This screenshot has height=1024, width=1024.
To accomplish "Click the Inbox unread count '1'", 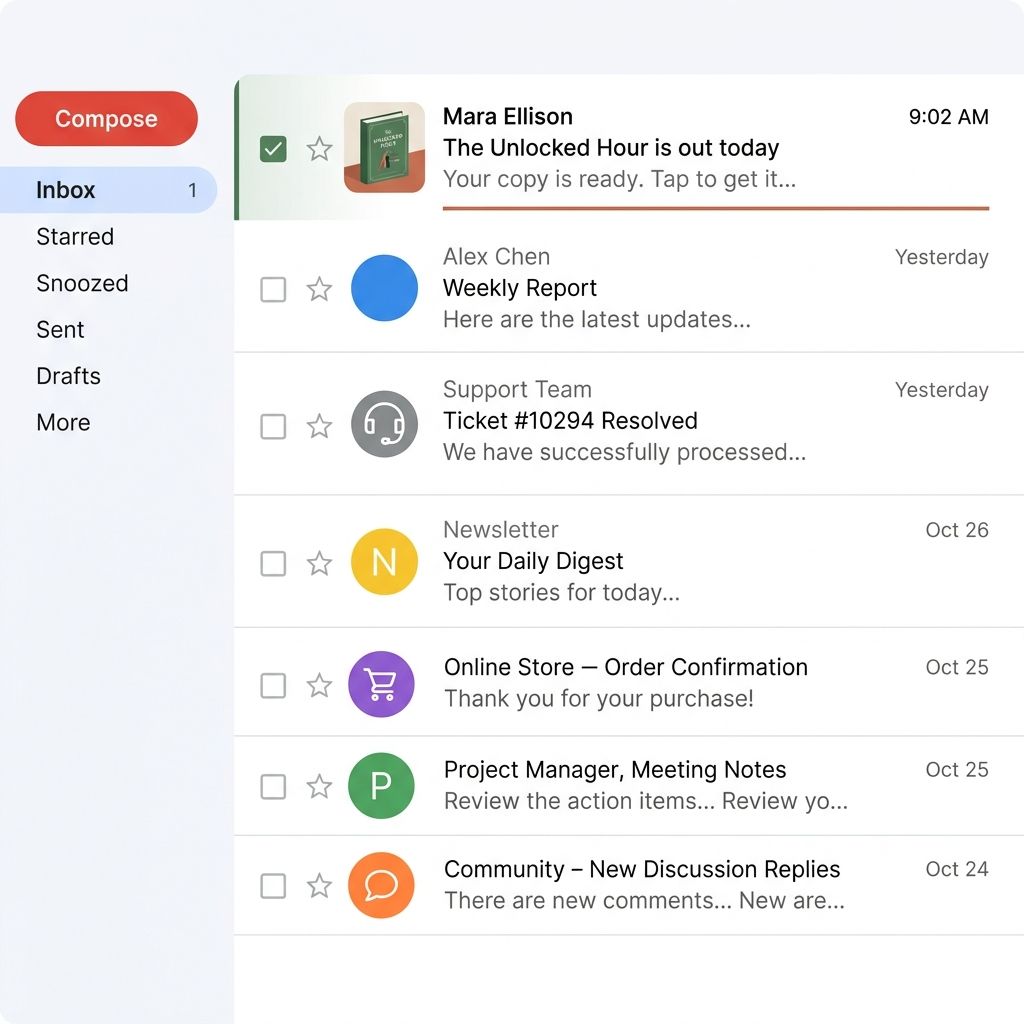I will click(192, 190).
